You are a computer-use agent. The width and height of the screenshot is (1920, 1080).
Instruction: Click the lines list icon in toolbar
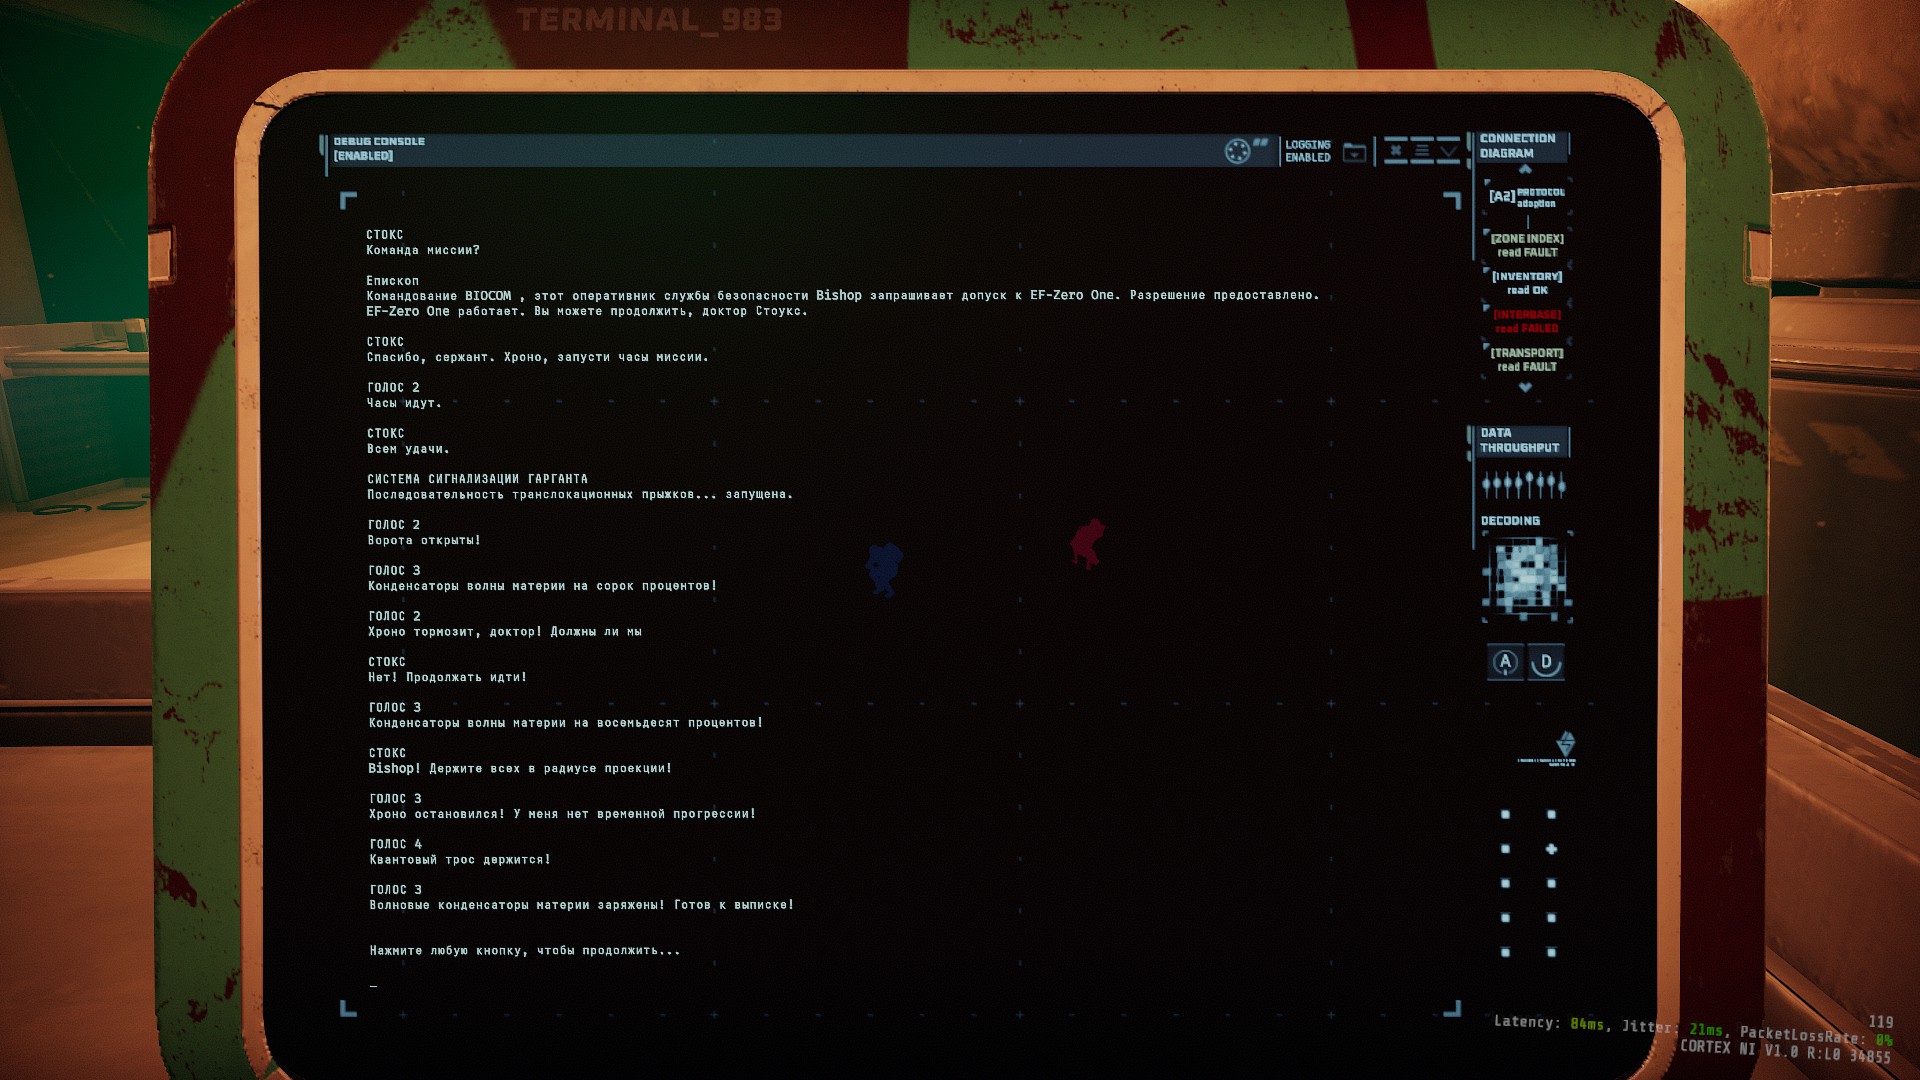pyautogui.click(x=1422, y=151)
